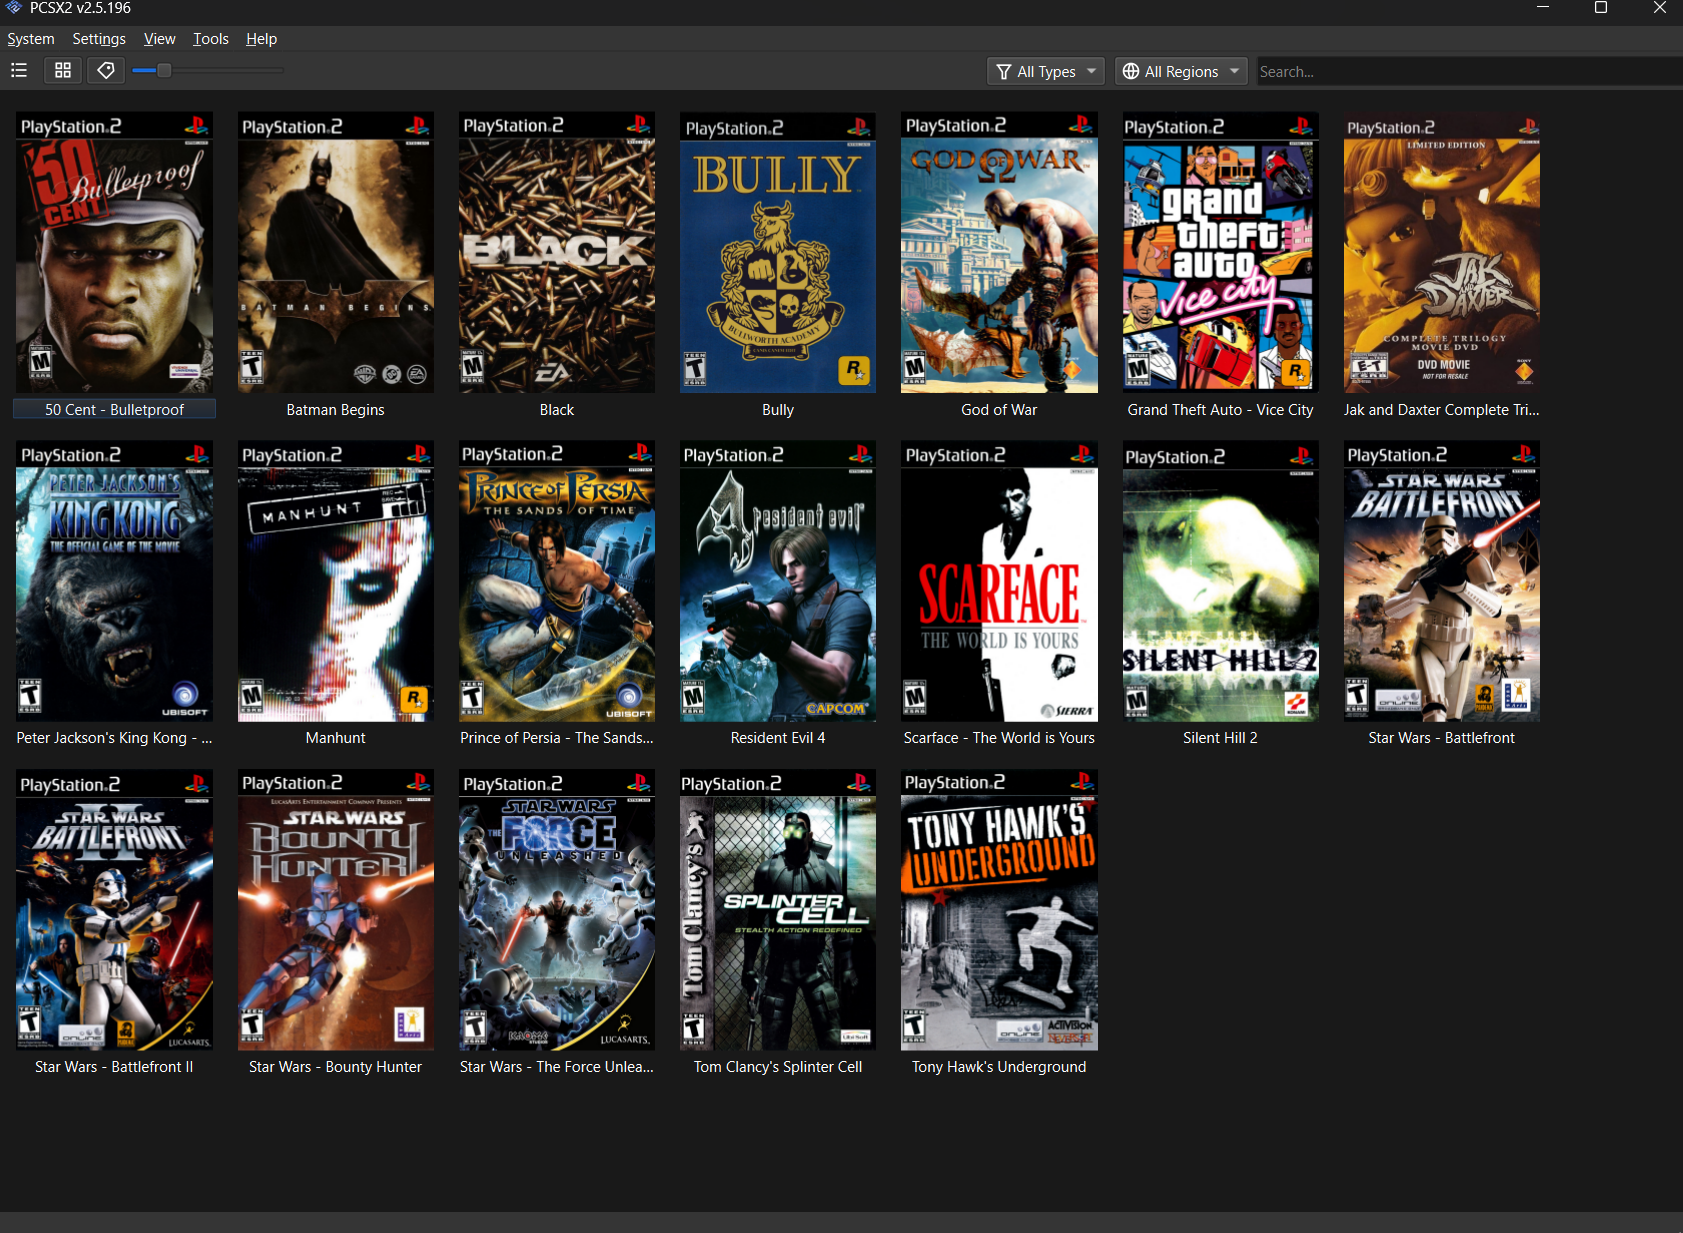Click the 'Silent Hill 2' title label

(1220, 738)
